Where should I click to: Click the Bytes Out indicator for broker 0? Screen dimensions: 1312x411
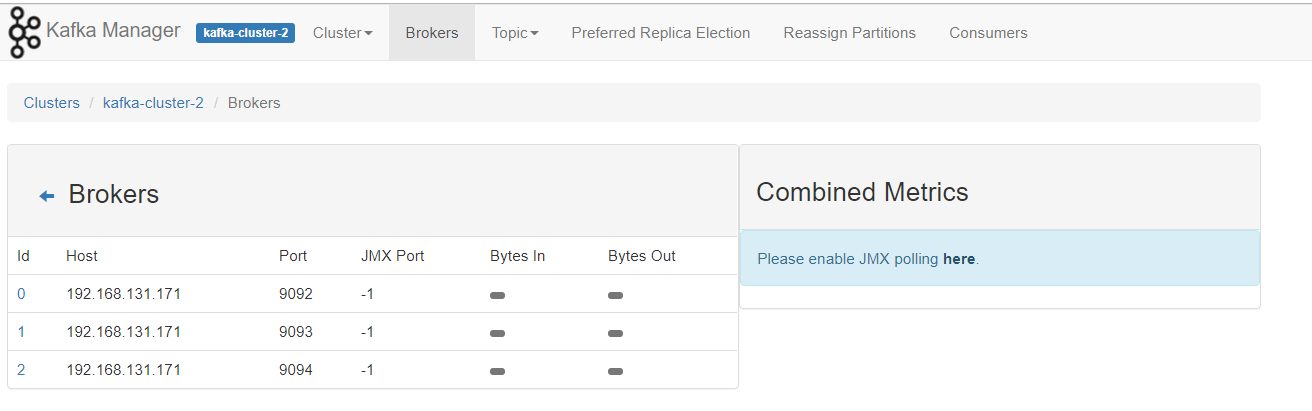615,295
